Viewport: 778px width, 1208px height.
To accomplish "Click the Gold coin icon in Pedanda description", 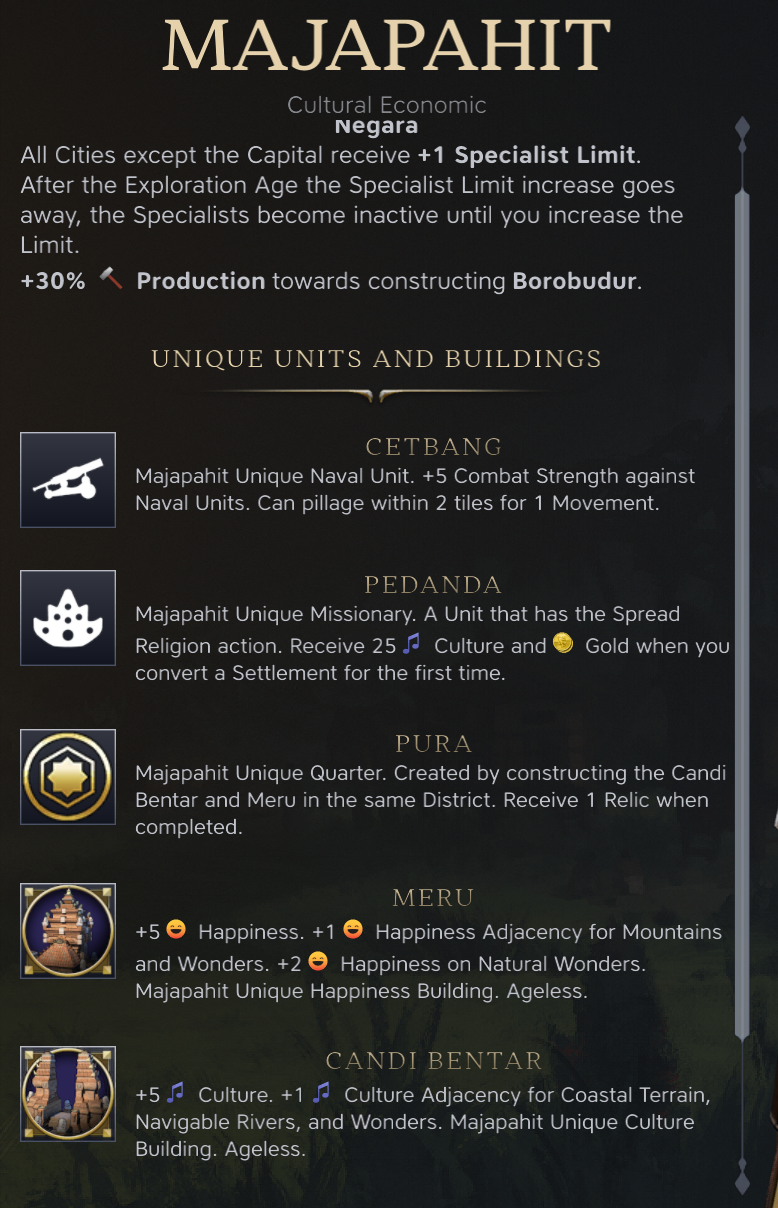I will tap(563, 645).
